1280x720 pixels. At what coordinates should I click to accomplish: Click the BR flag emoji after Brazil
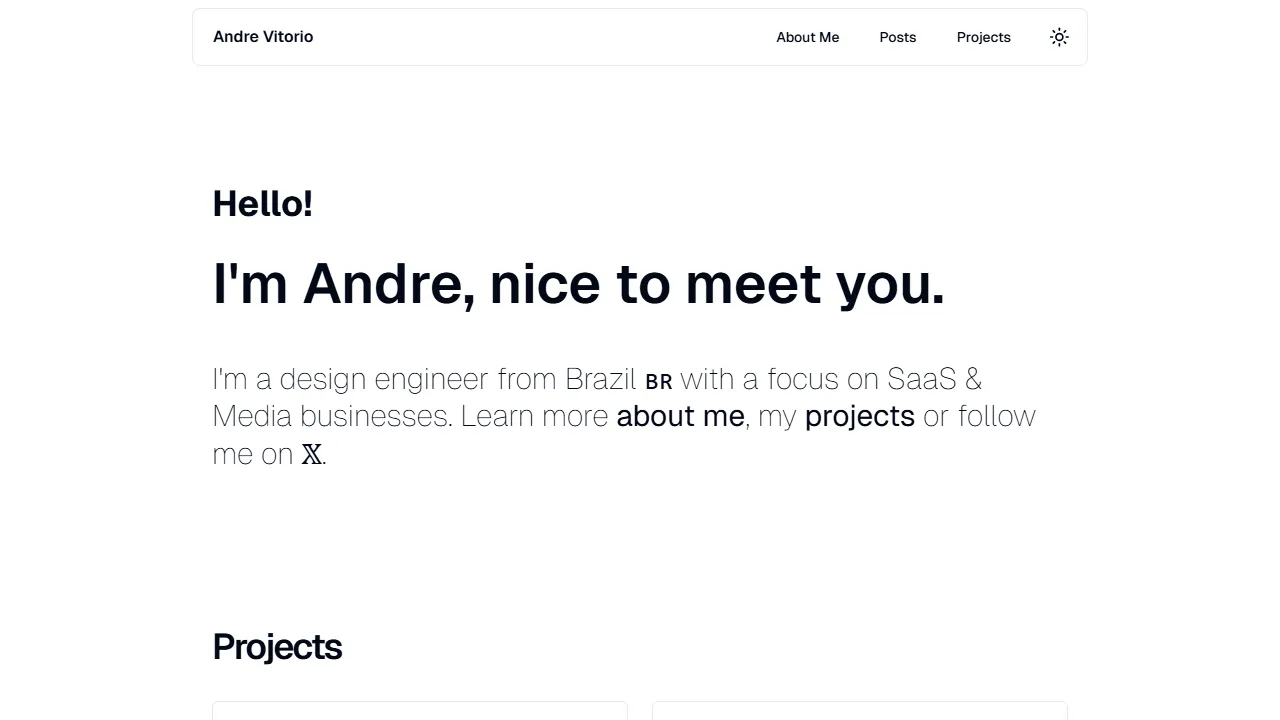pyautogui.click(x=659, y=382)
